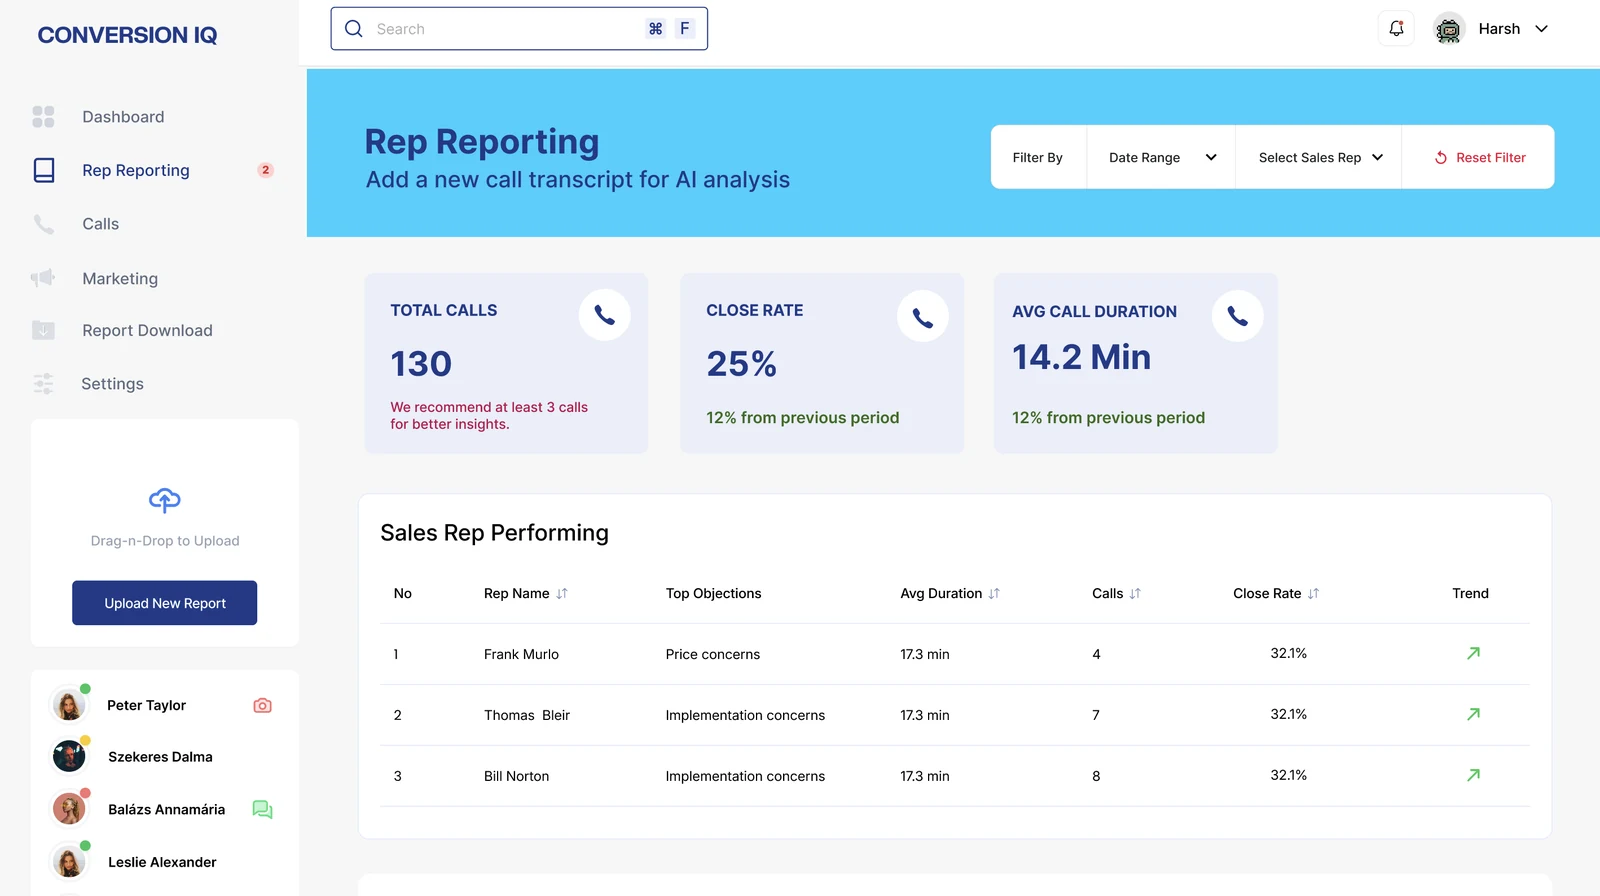Click the trend arrow for Frank Murlo
1600x896 pixels.
(x=1473, y=653)
